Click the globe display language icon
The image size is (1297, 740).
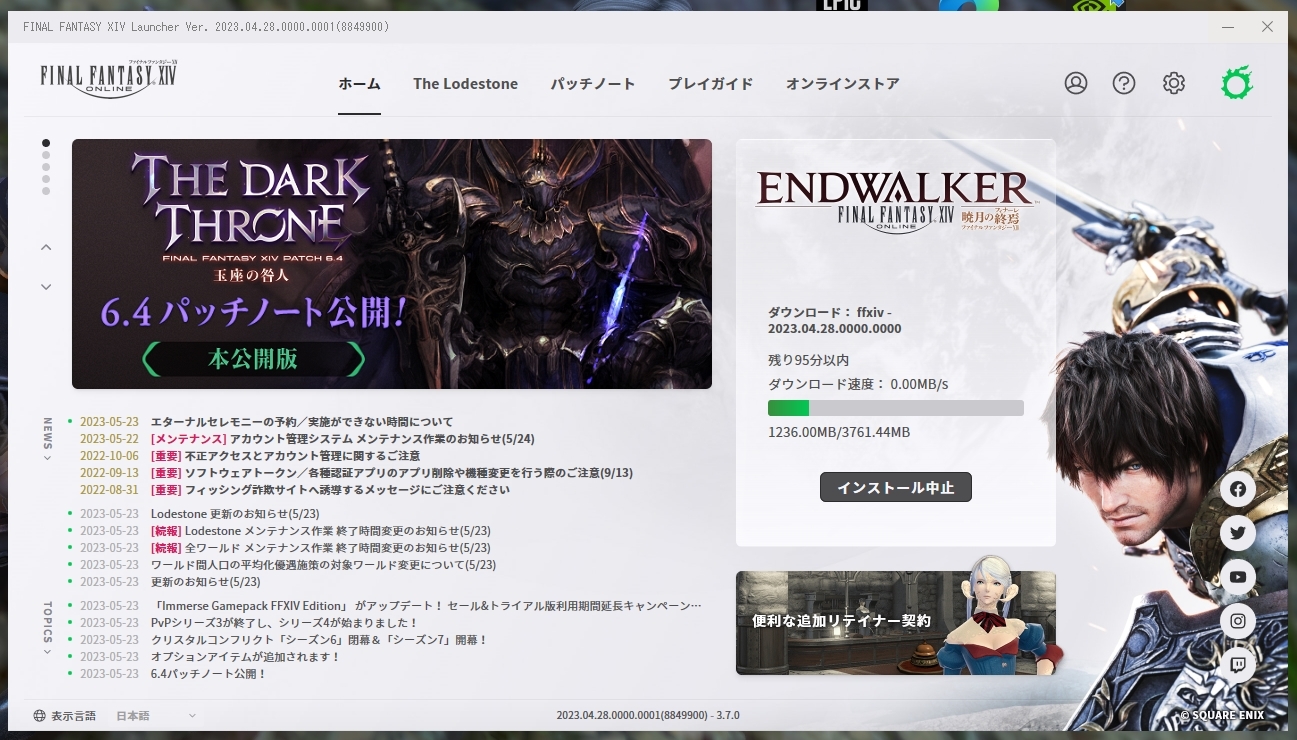(40, 716)
